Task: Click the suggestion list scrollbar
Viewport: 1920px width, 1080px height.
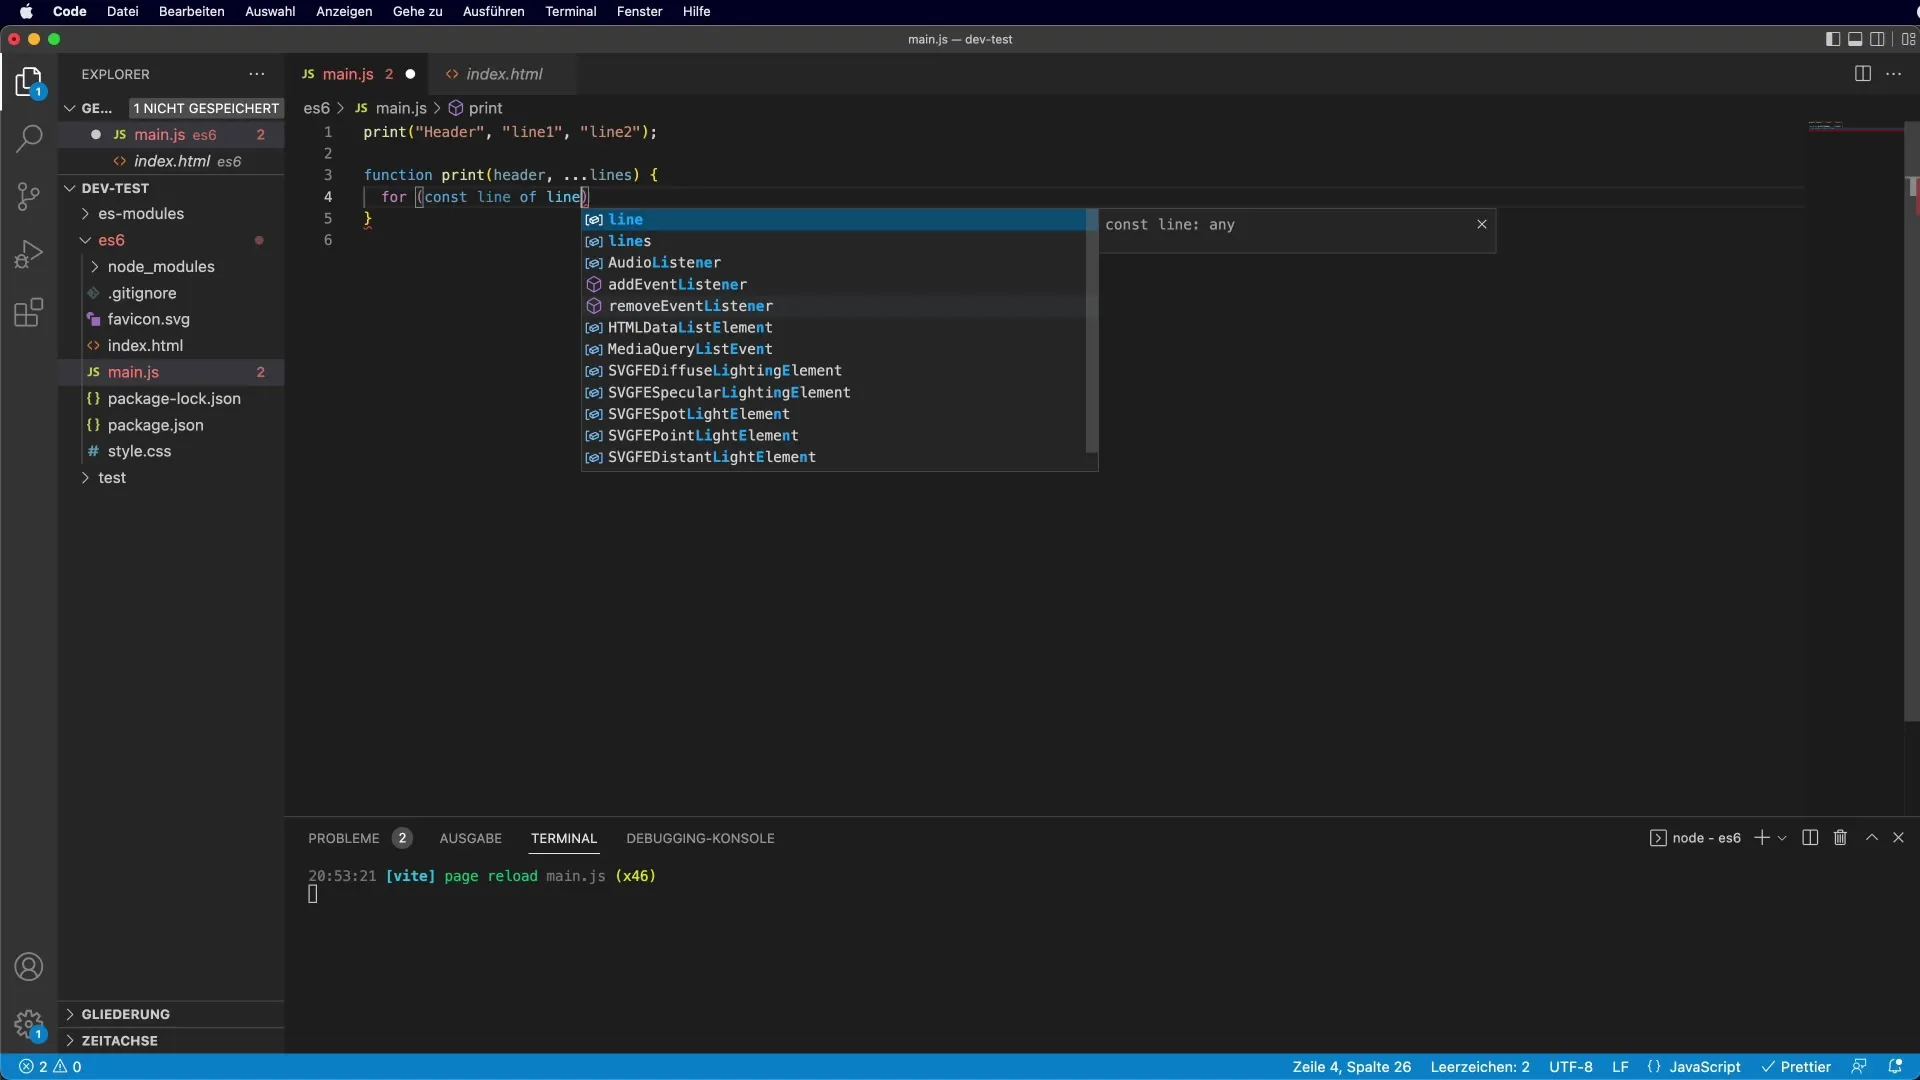Action: pos(1092,331)
